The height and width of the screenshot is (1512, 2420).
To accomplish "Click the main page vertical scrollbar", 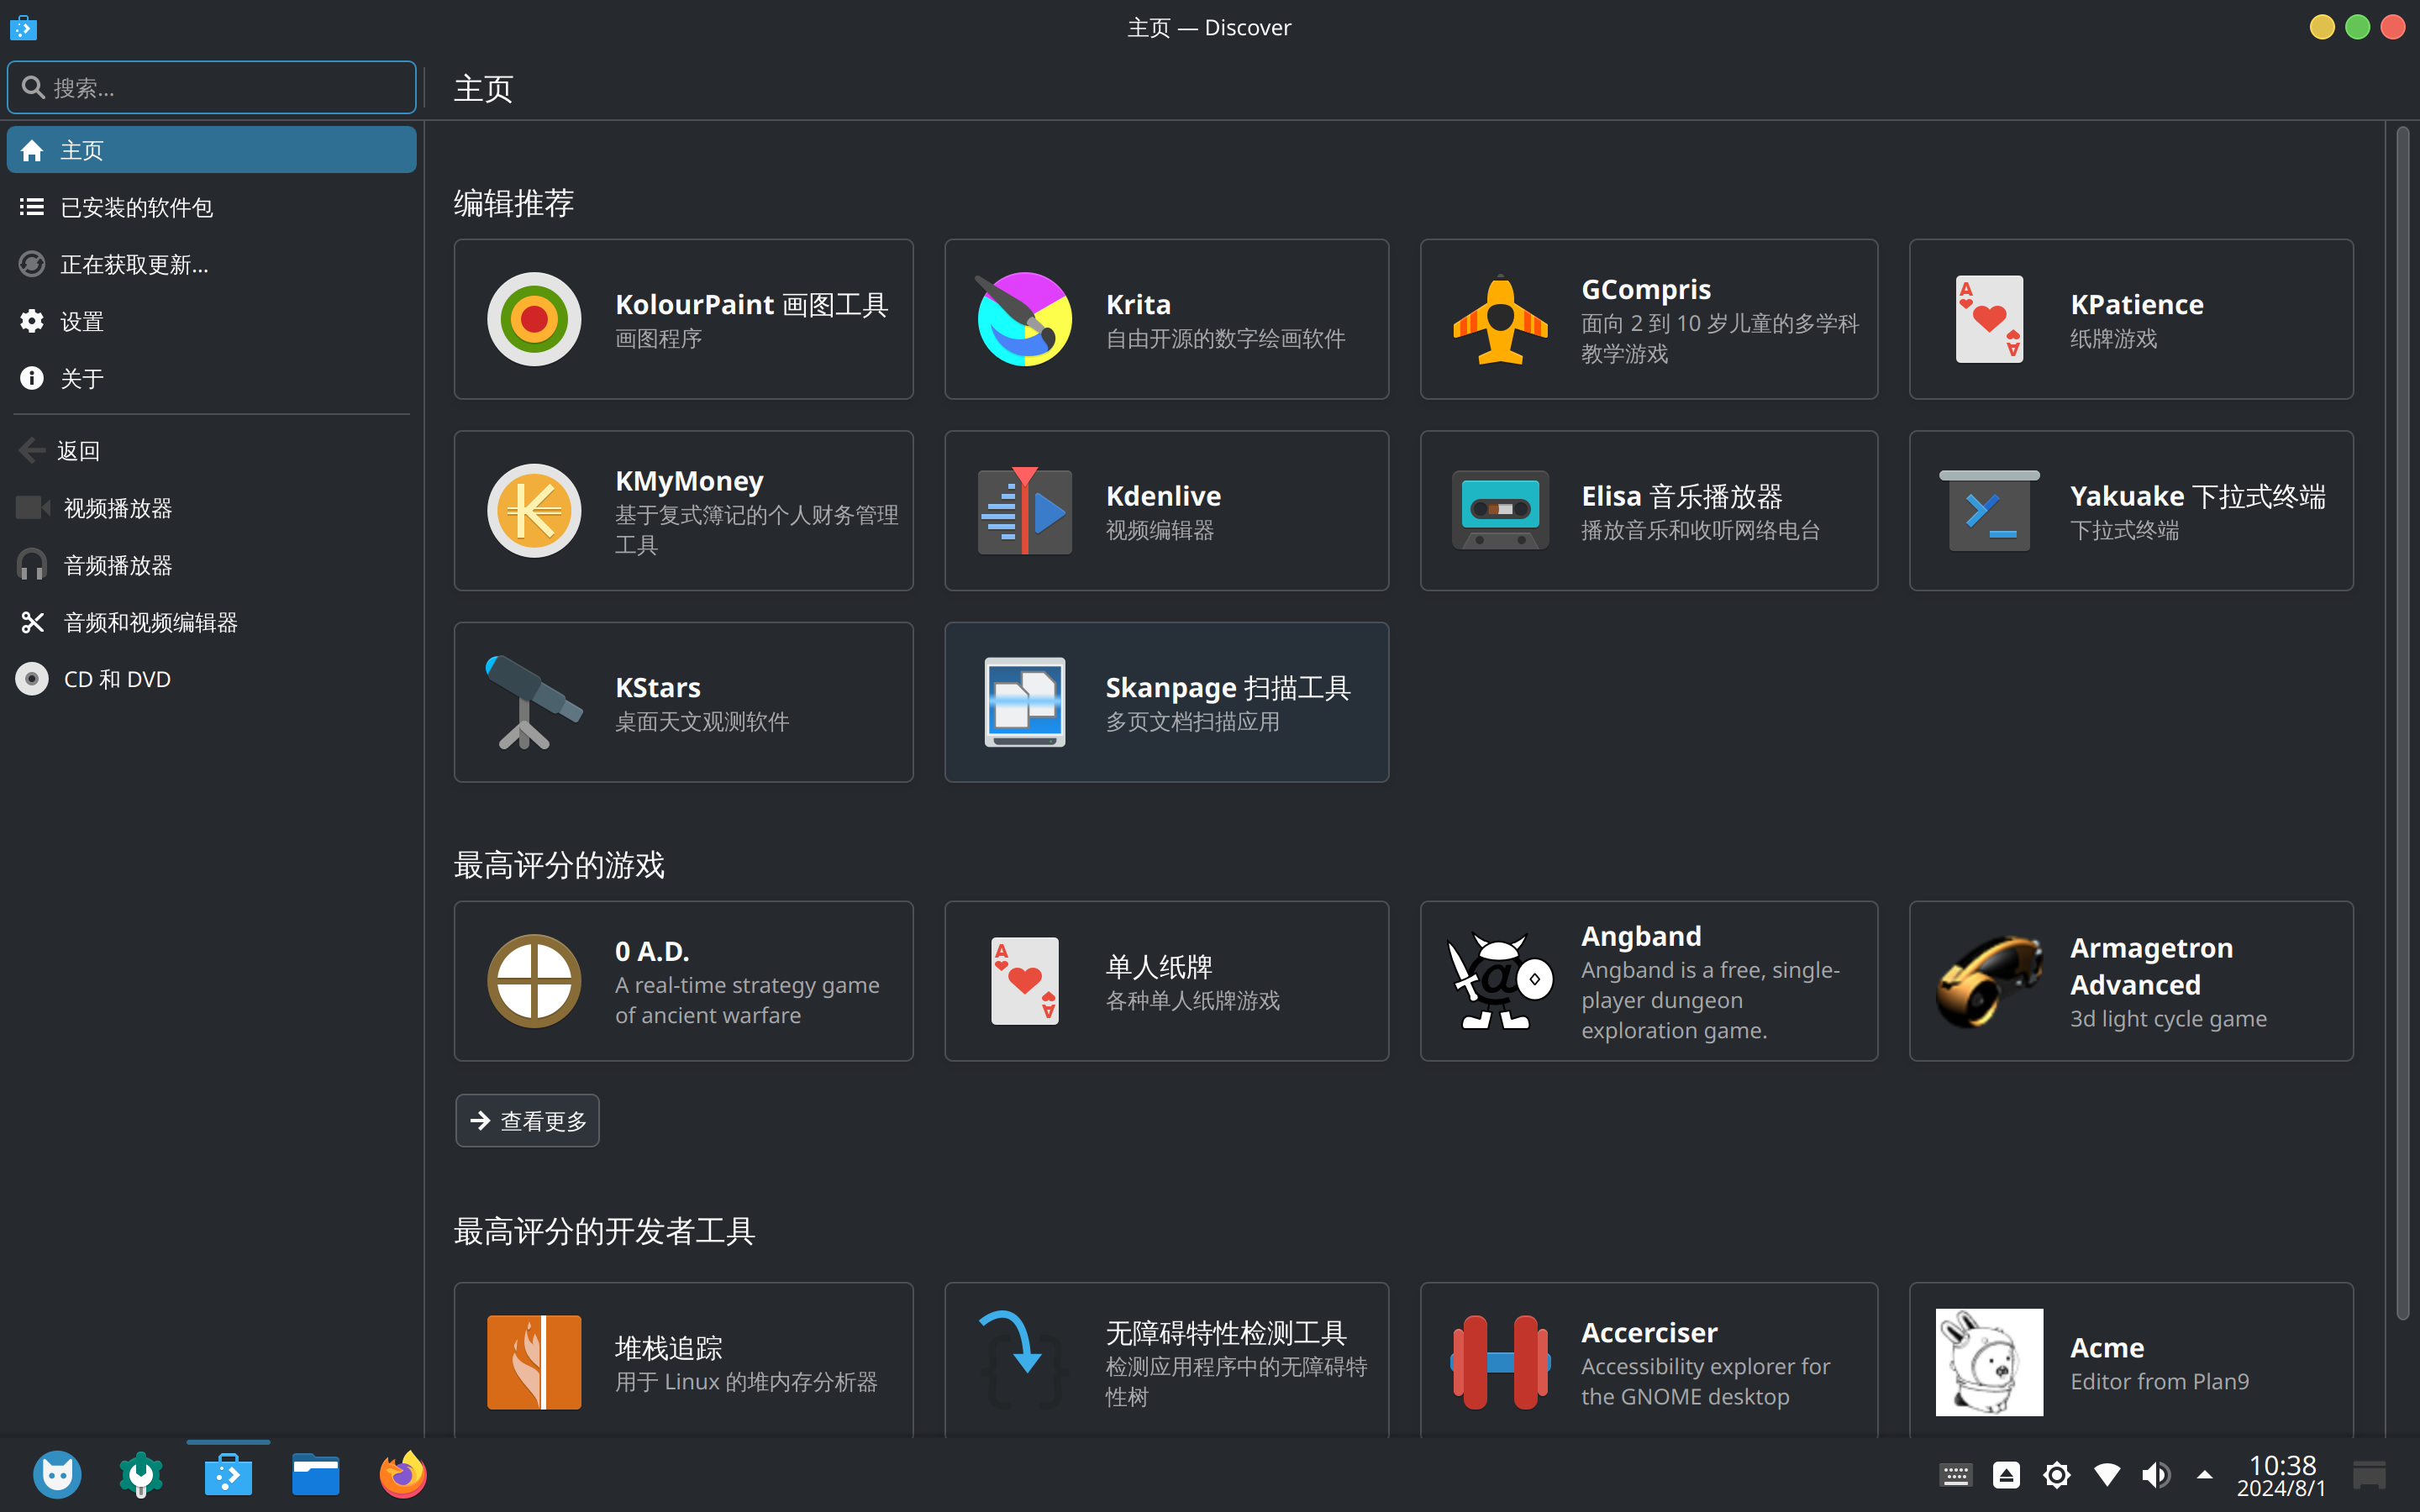I will [2402, 723].
